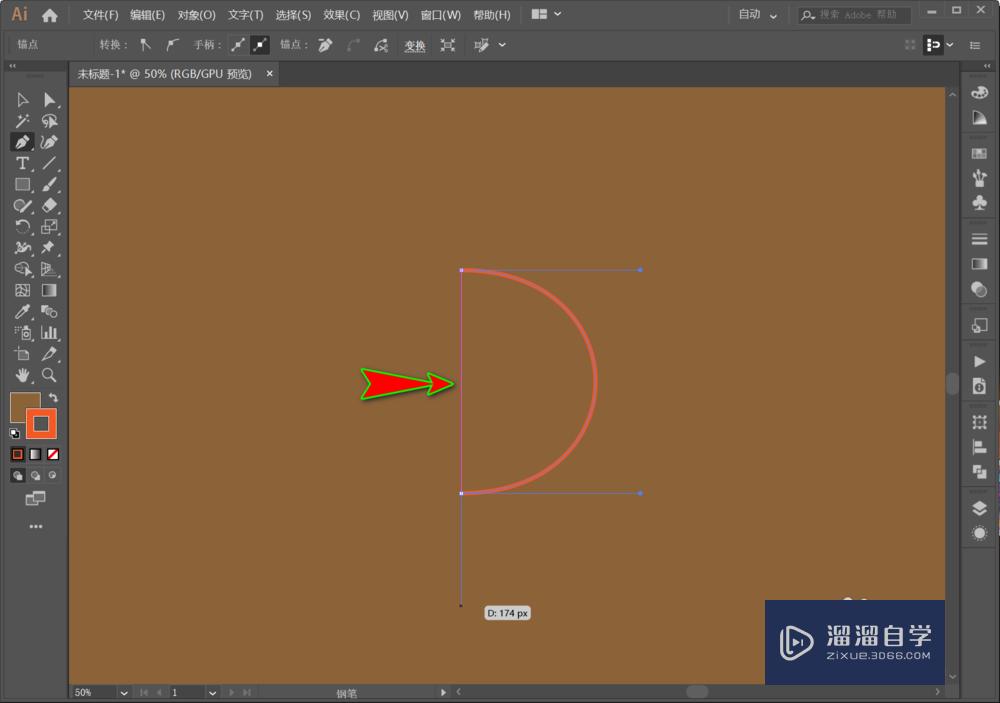Swap fill and stroke colors
The height and width of the screenshot is (703, 1000).
pos(53,397)
